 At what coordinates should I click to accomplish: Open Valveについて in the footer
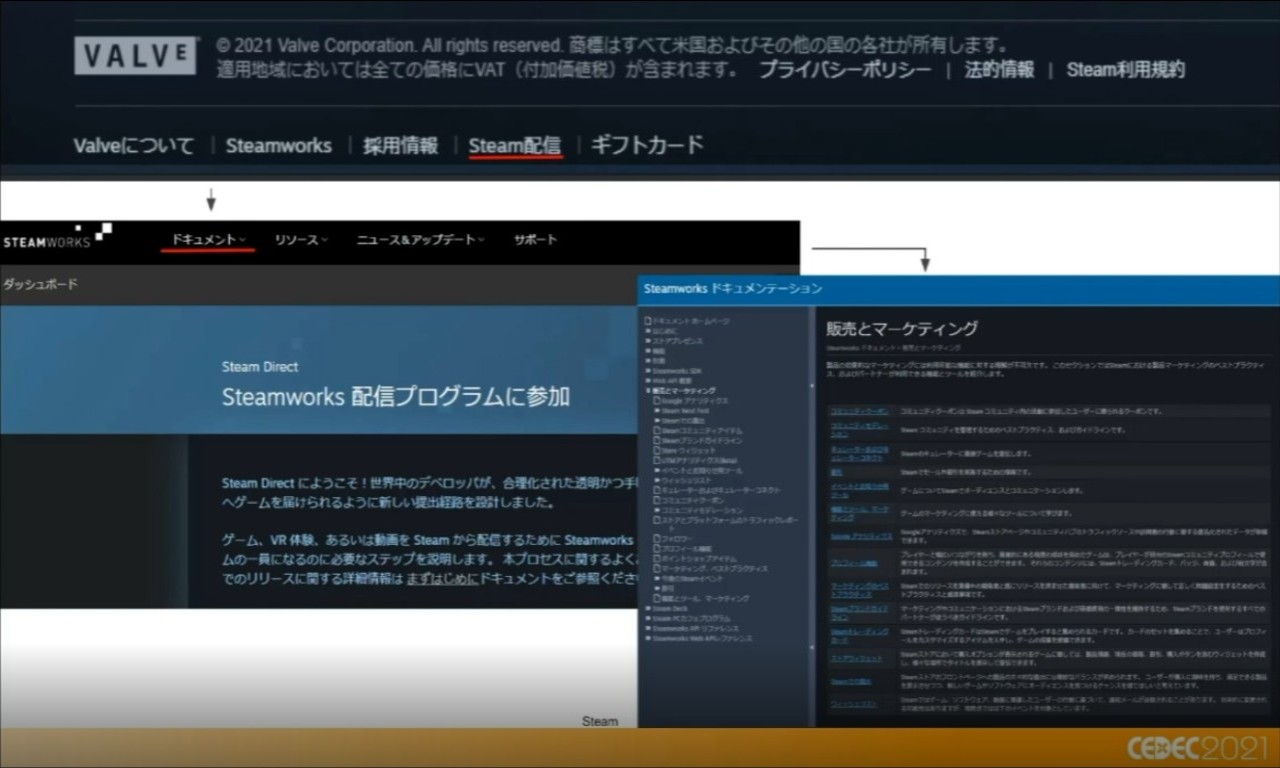134,145
